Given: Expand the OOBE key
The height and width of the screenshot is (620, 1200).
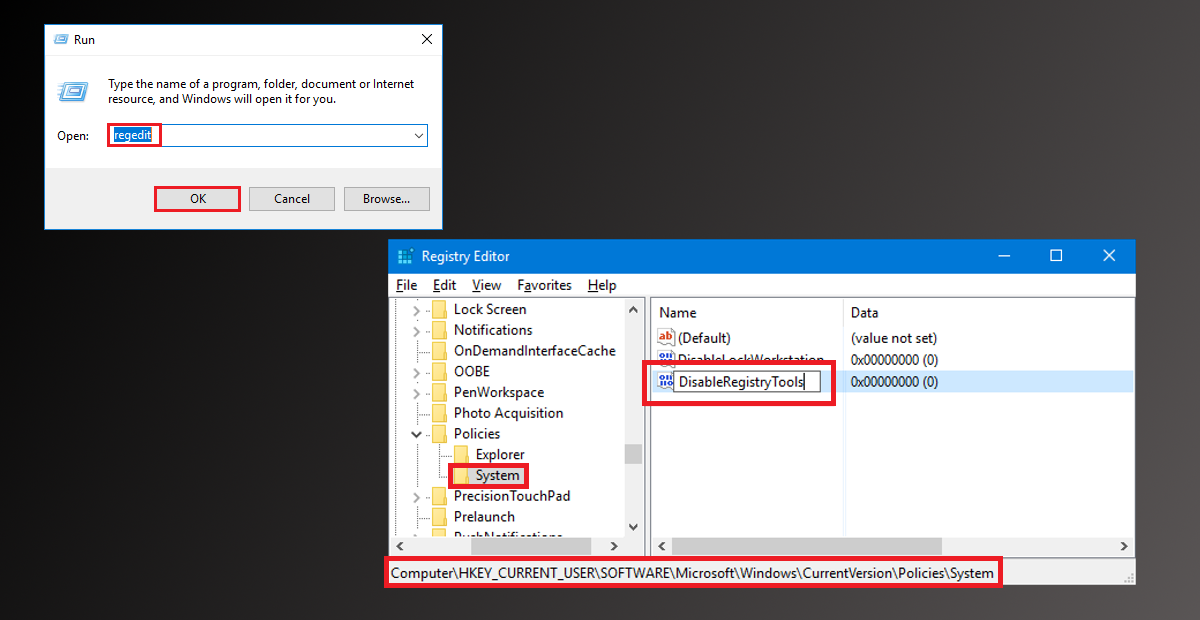Looking at the screenshot, I should click(x=416, y=372).
